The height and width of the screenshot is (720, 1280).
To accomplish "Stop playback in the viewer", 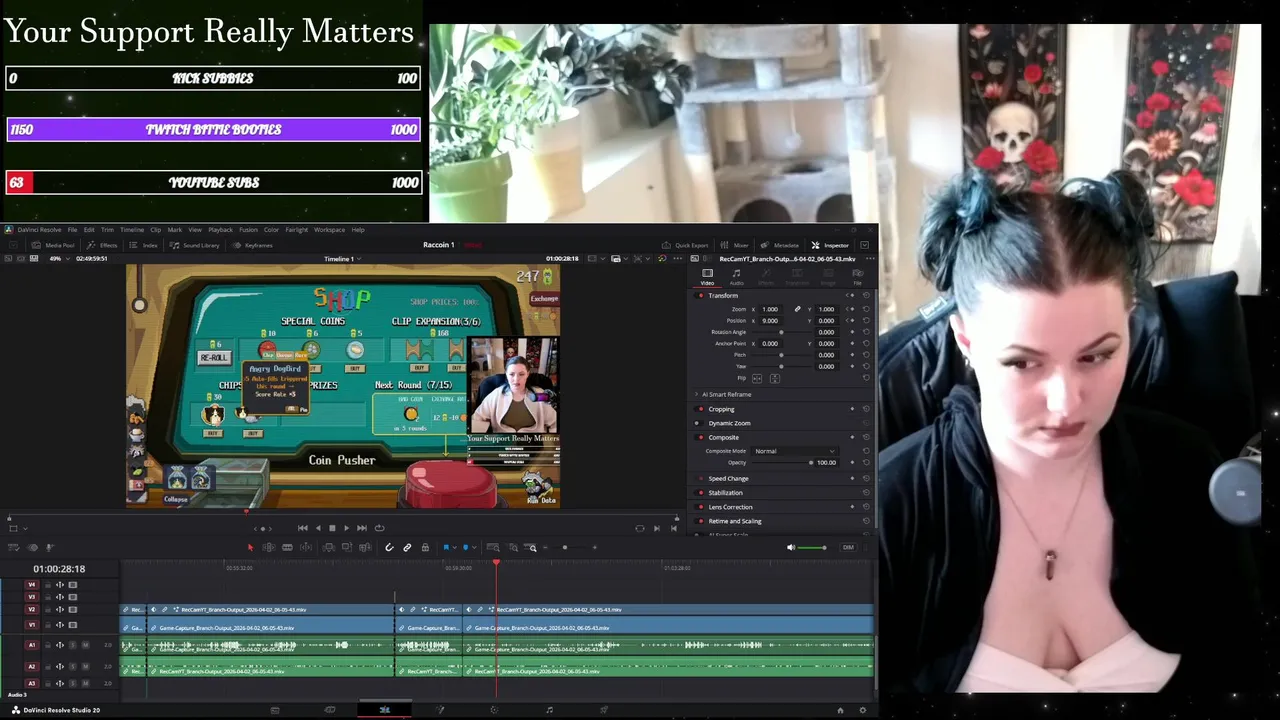I will point(332,528).
